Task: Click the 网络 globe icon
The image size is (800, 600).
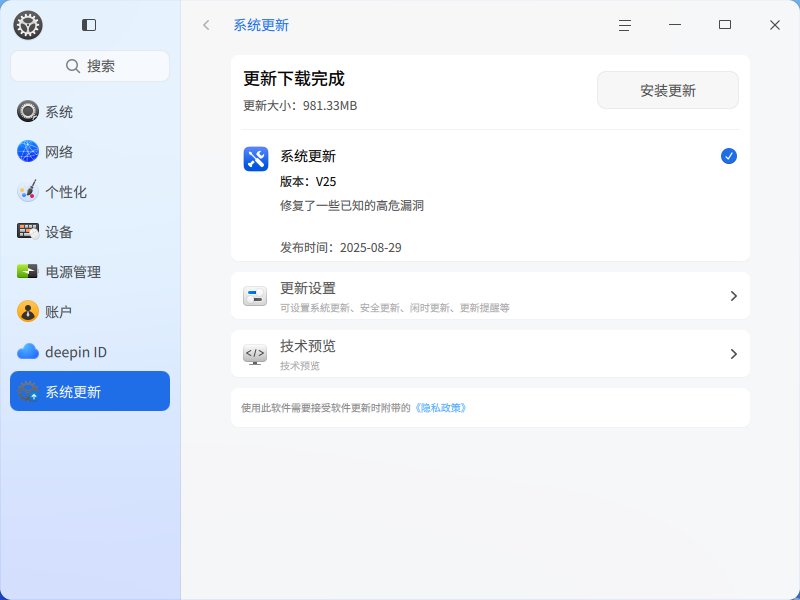Action: pos(28,152)
